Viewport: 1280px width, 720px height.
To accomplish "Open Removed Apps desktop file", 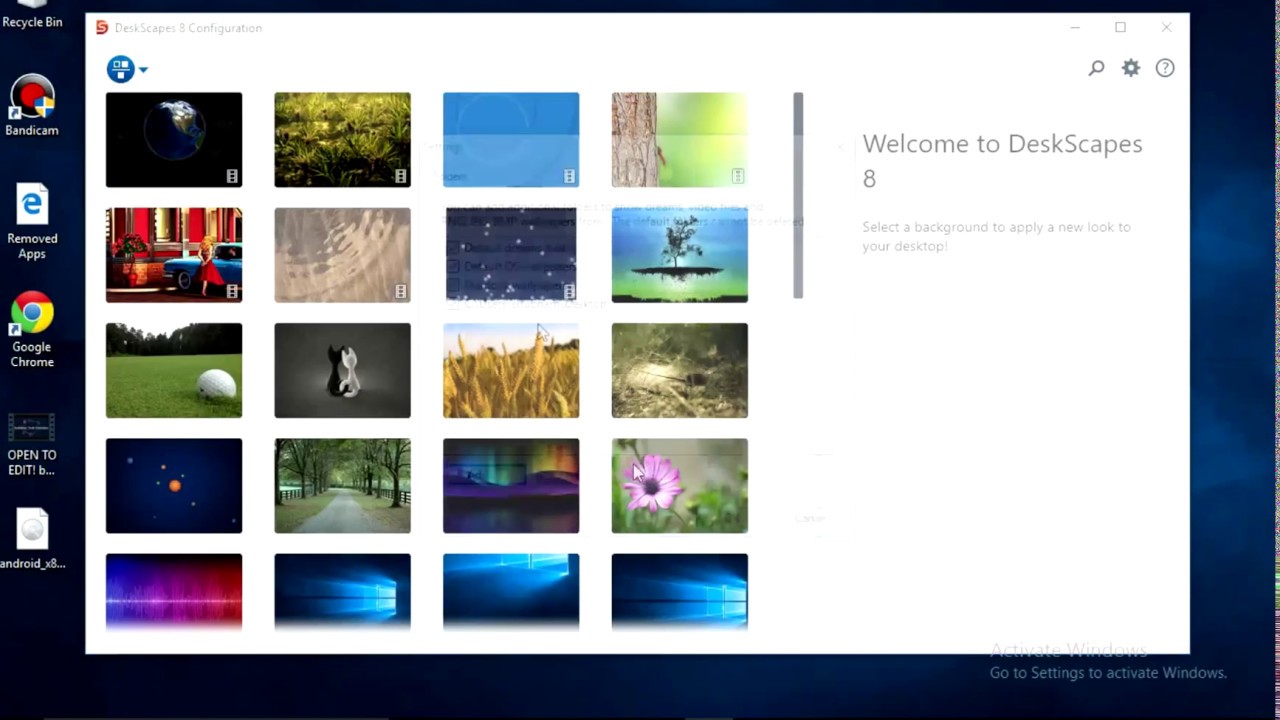I will click(x=32, y=220).
